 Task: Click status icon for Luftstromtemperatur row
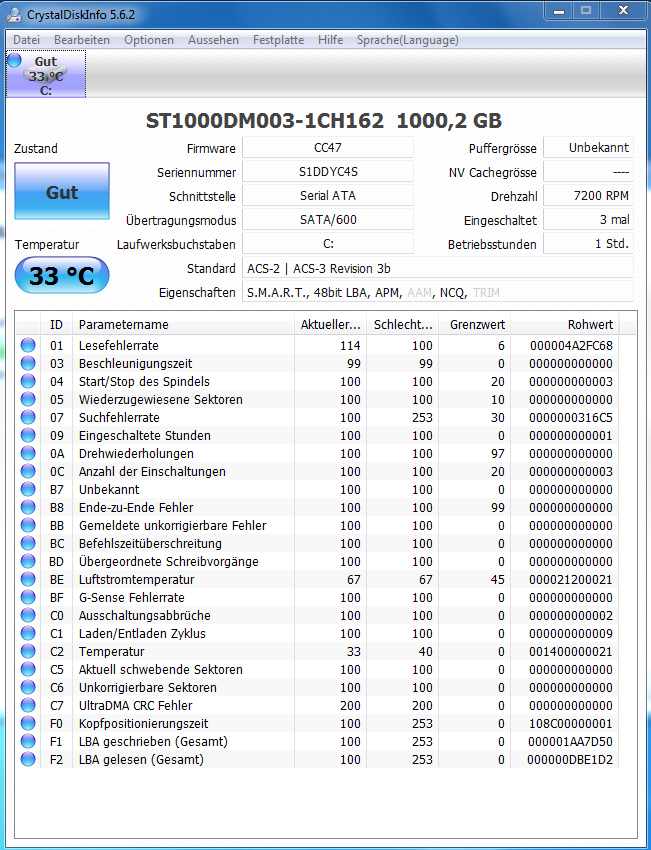(x=28, y=579)
